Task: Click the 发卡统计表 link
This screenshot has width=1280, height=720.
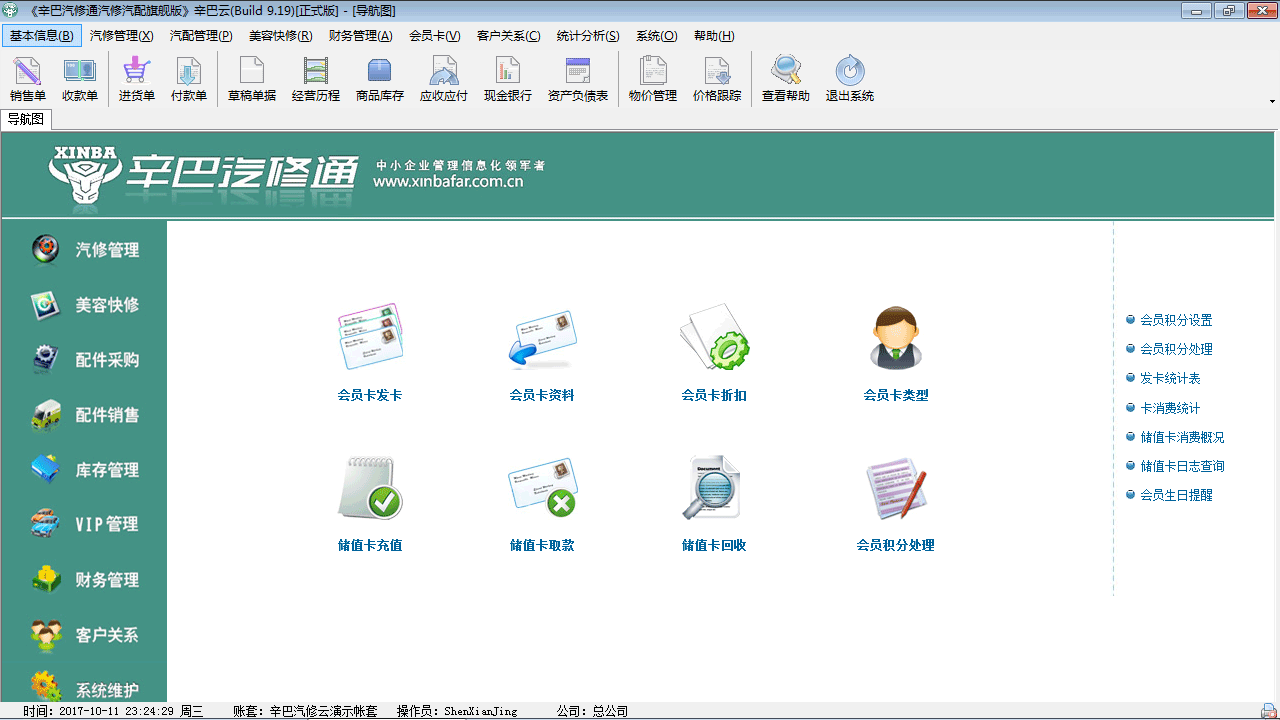Action: point(1170,378)
